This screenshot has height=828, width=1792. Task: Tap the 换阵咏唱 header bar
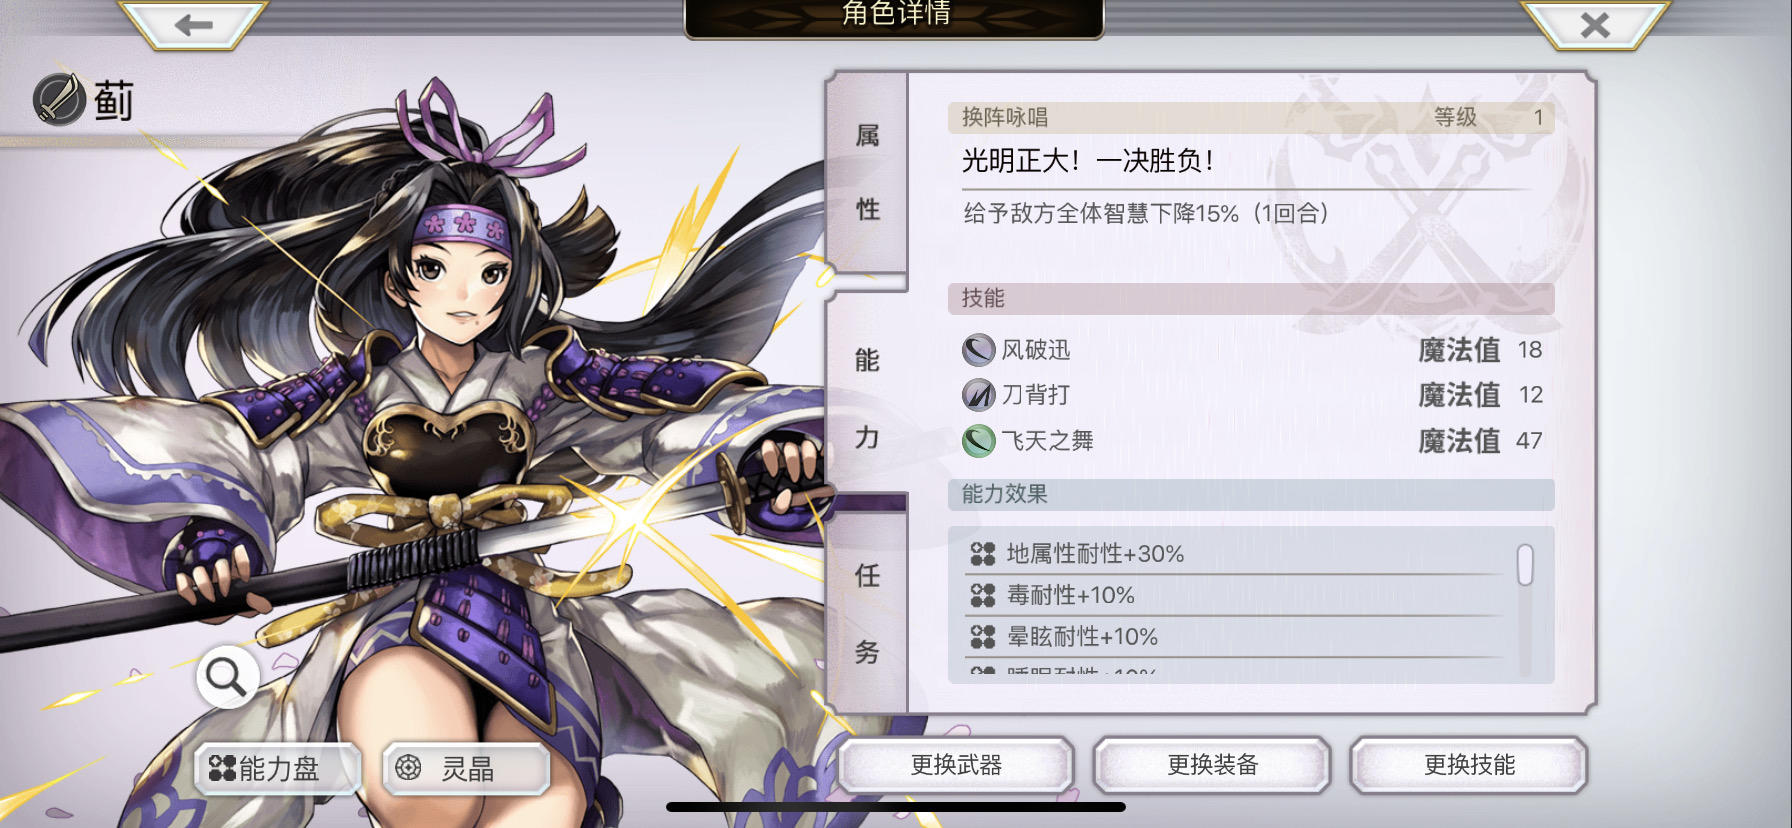tap(1251, 117)
